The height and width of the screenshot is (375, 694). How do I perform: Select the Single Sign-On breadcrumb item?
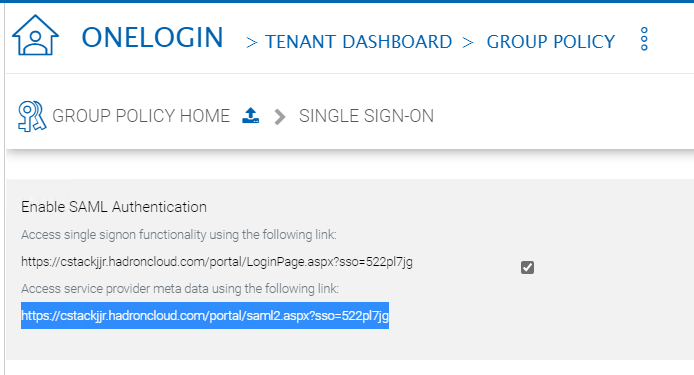[366, 116]
